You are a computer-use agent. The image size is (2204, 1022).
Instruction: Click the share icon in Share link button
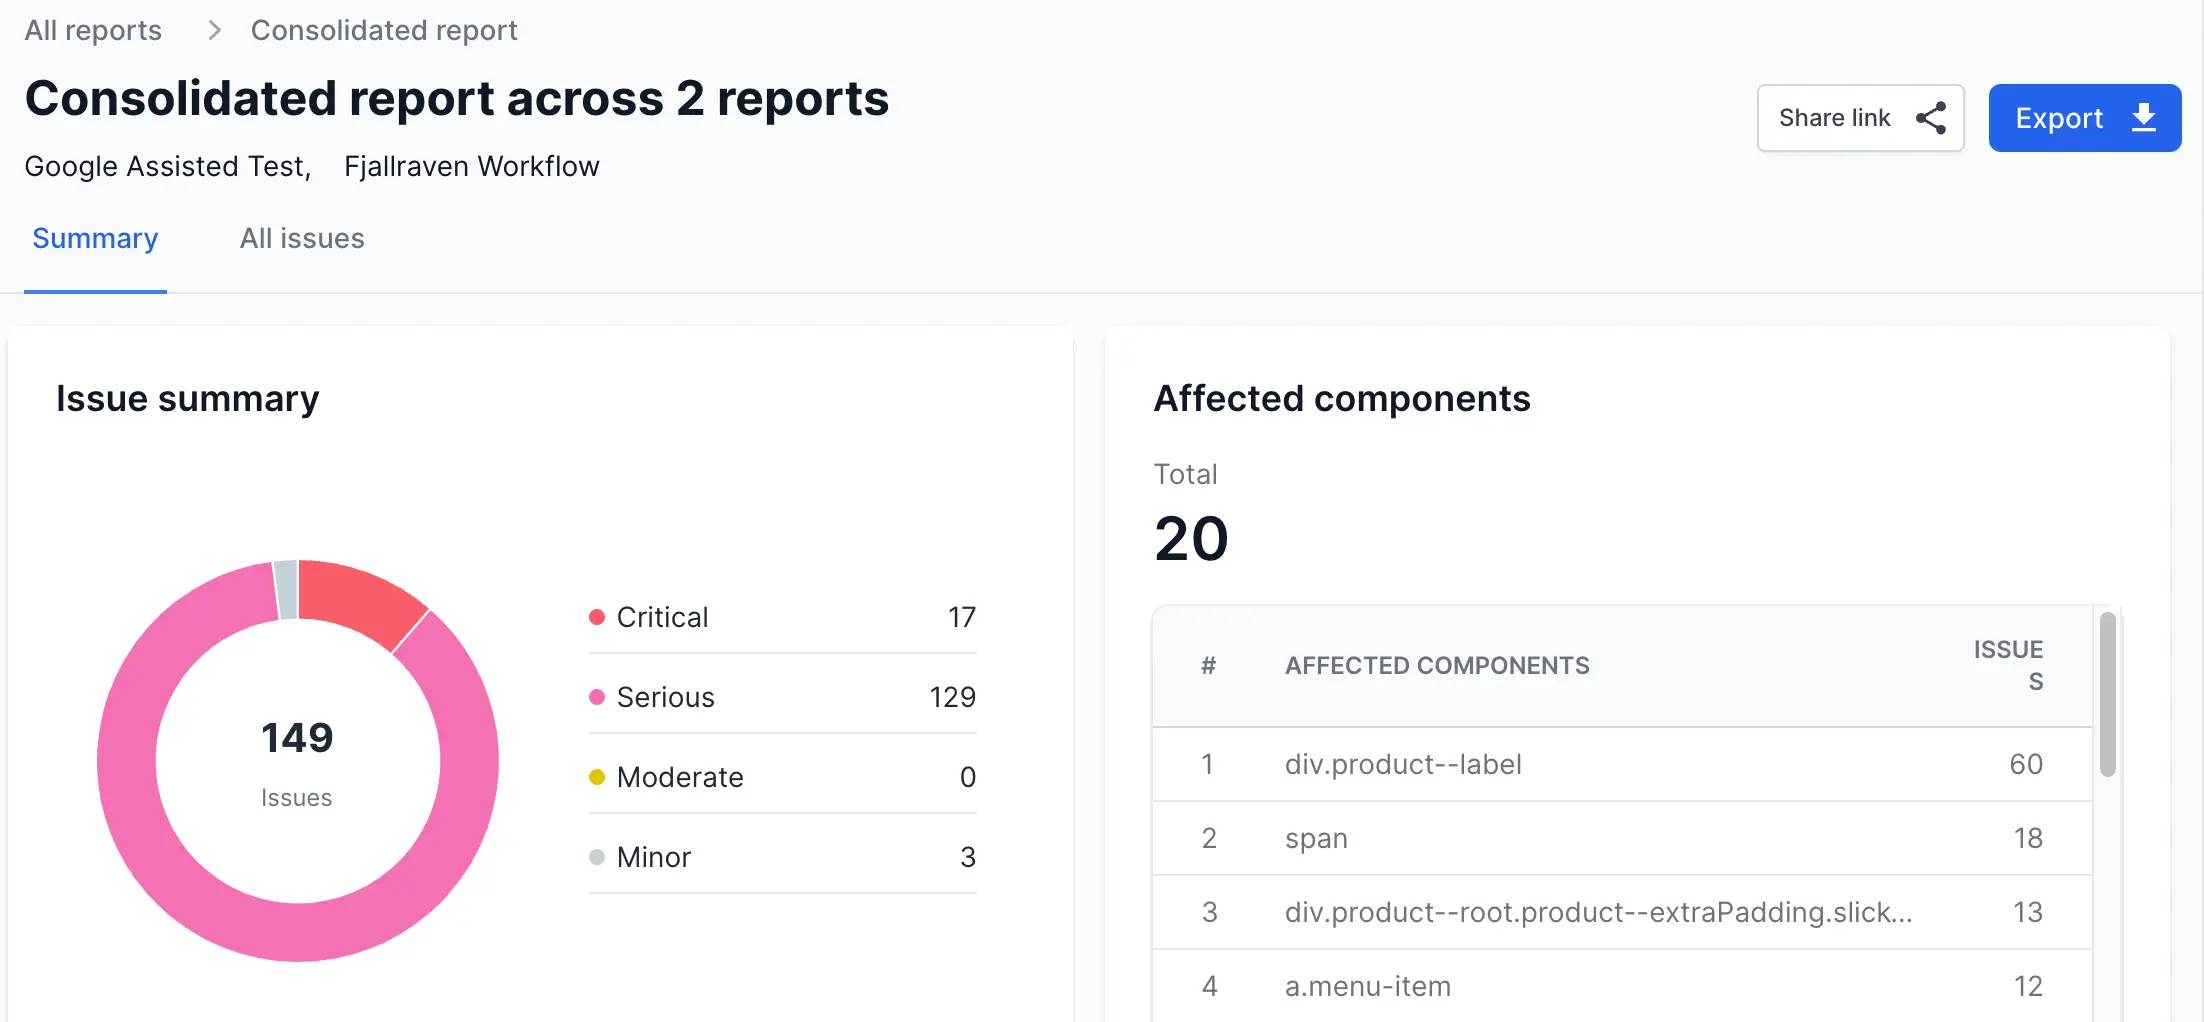tap(1930, 118)
